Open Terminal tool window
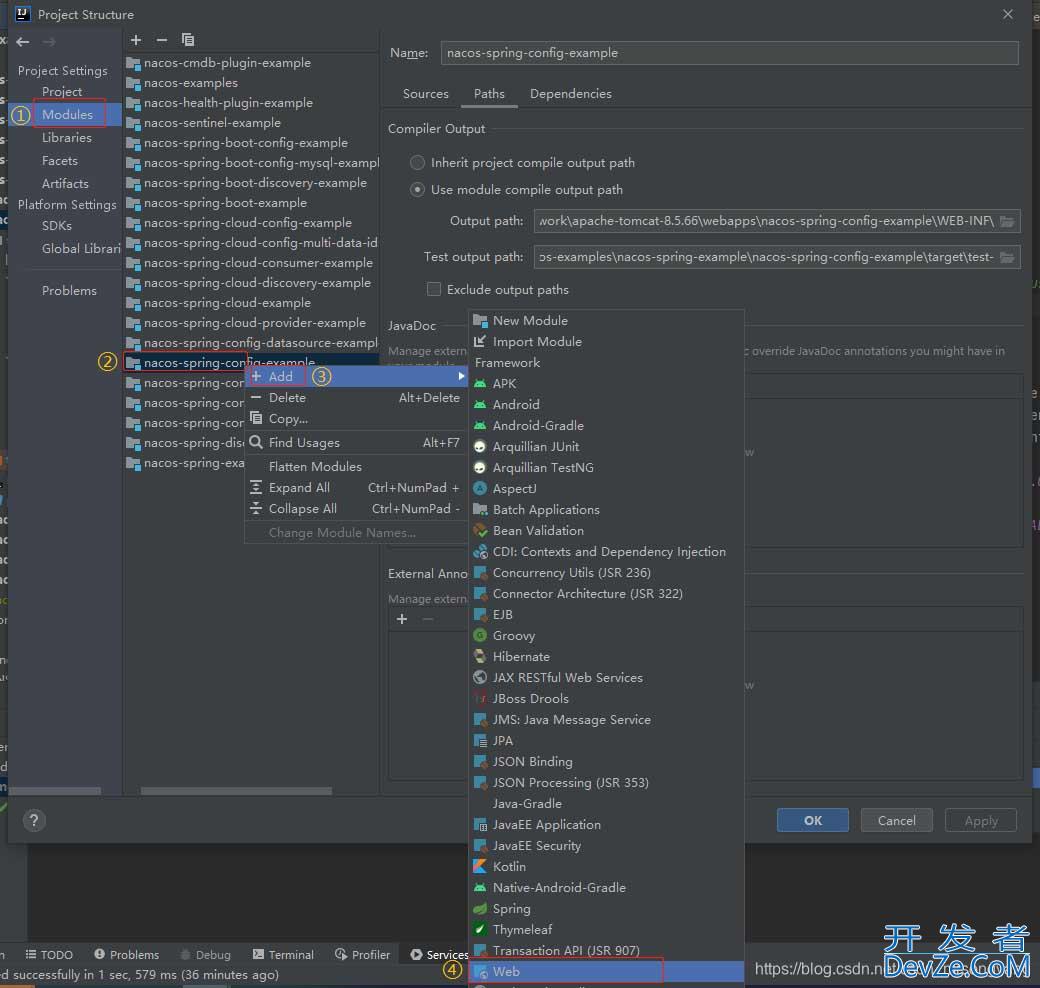This screenshot has height=988, width=1040. point(283,954)
